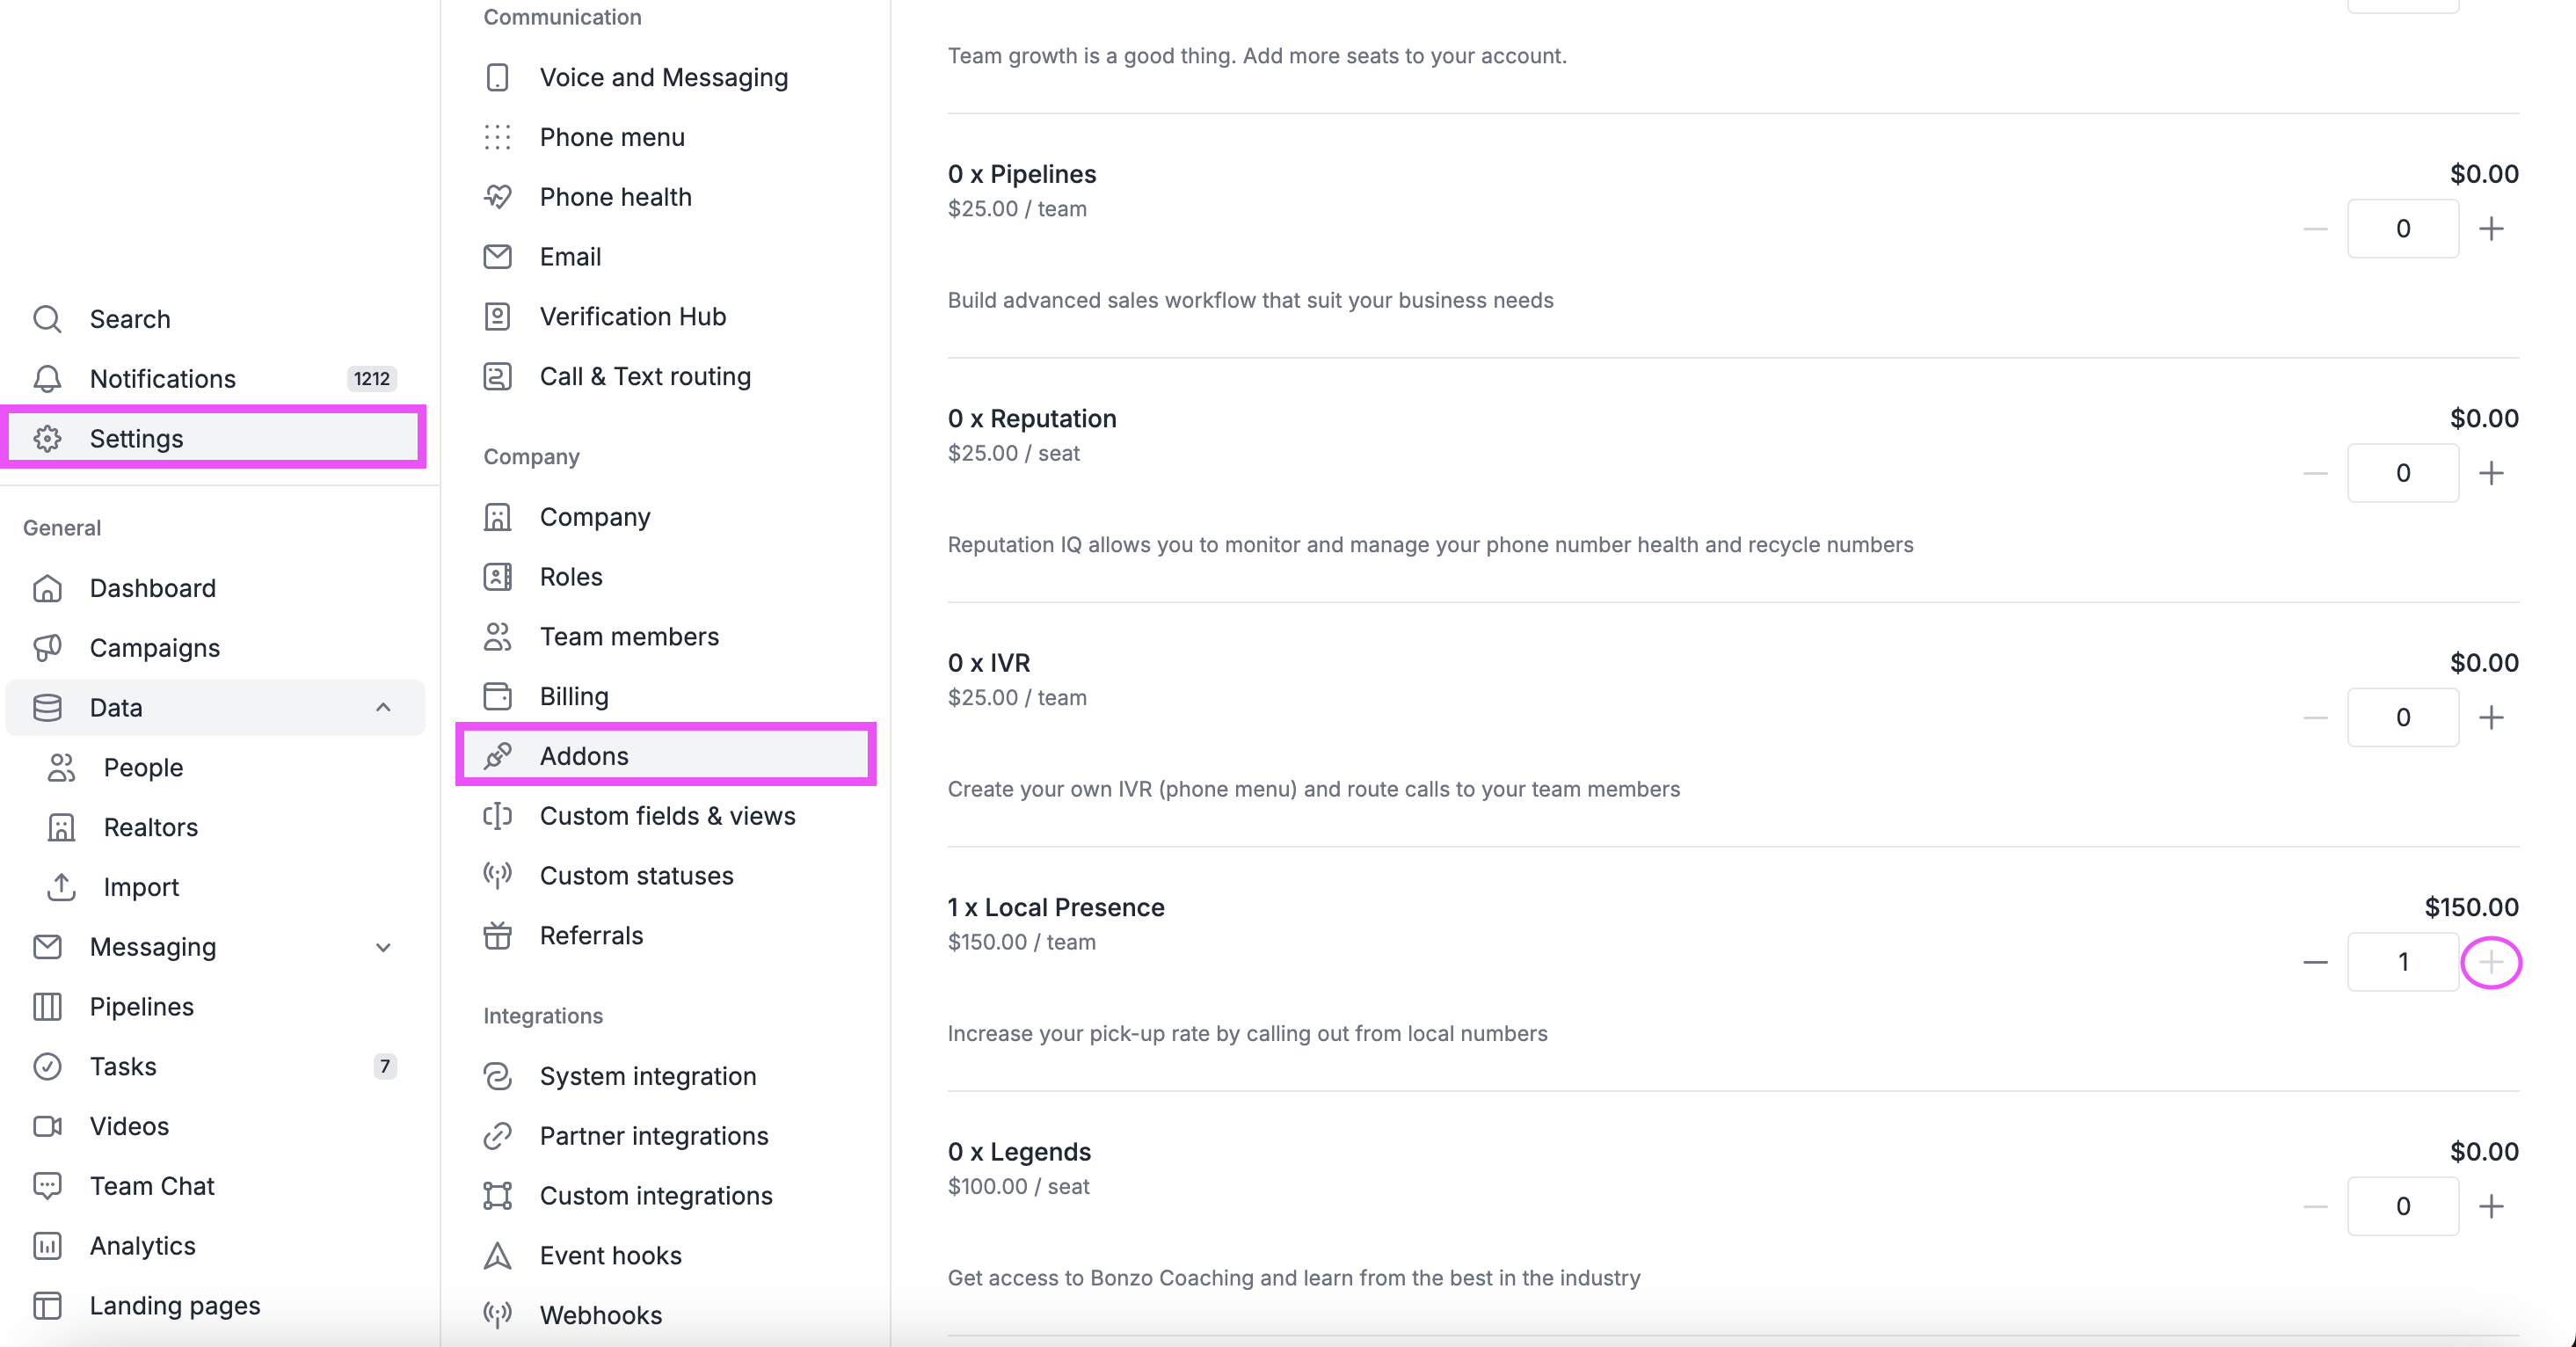This screenshot has width=2576, height=1347.
Task: Open Phone health settings via the heart icon
Action: click(x=497, y=196)
